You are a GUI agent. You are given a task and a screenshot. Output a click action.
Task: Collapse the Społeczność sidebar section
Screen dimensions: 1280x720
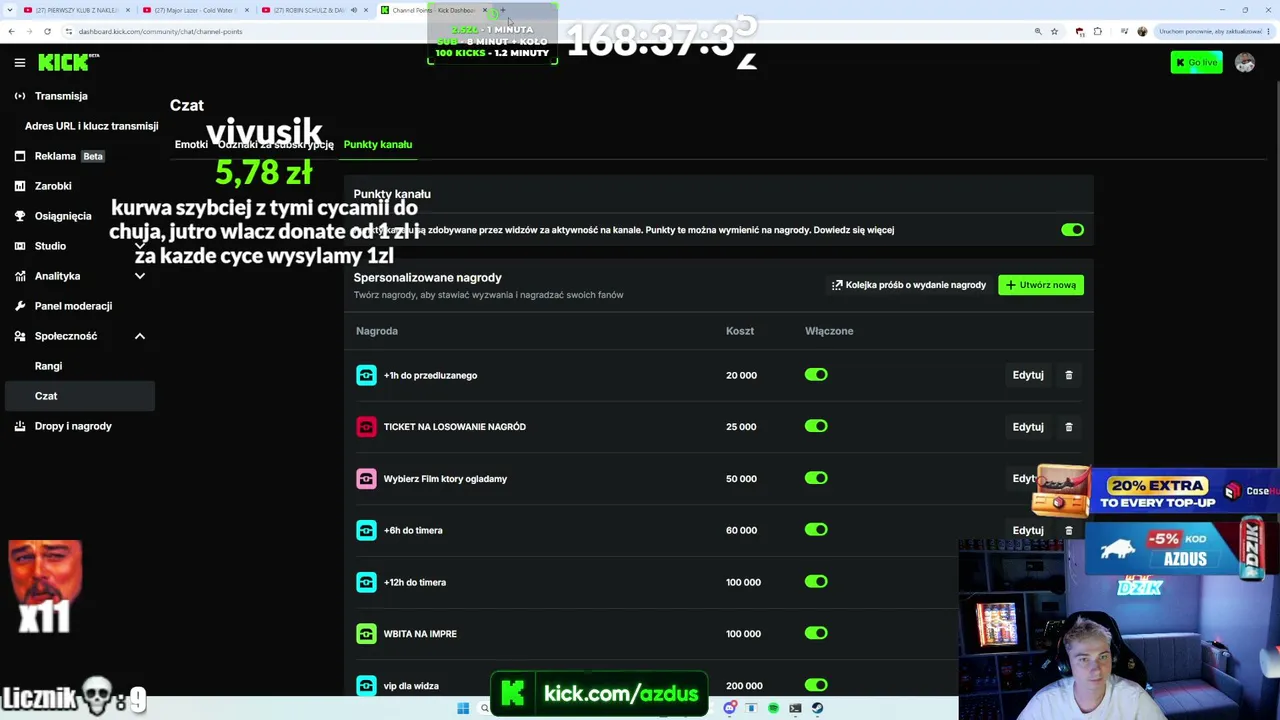click(x=139, y=336)
